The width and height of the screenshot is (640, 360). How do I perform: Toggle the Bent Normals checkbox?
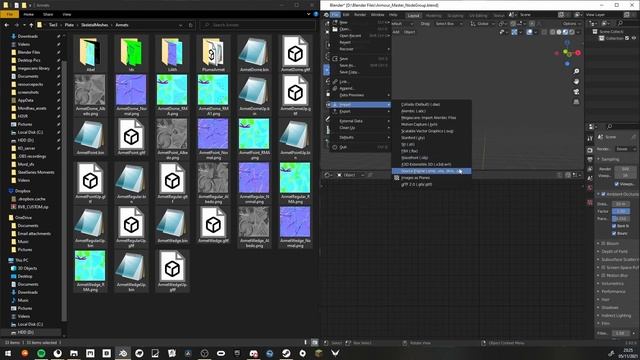(x=614, y=226)
